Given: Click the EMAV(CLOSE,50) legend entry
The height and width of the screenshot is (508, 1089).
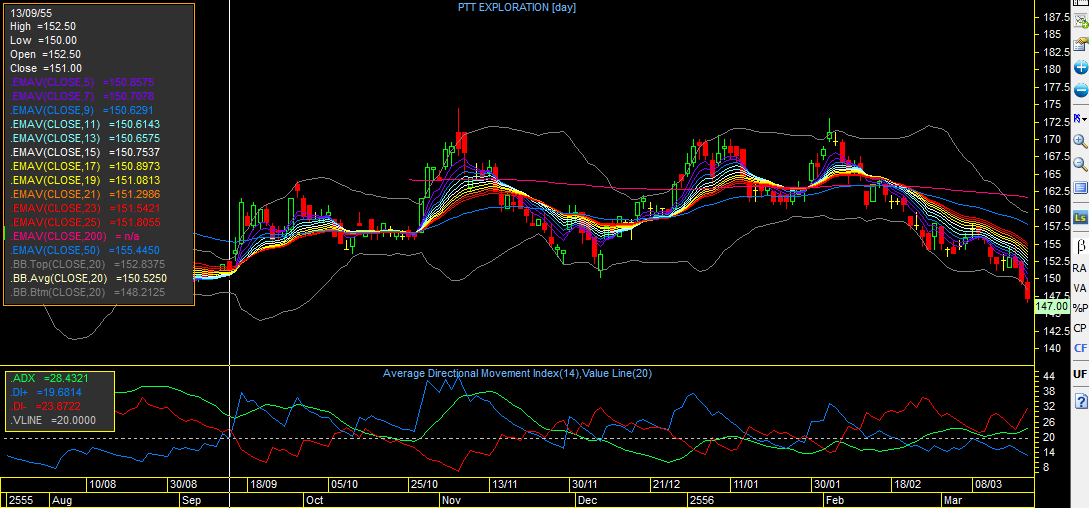Looking at the screenshot, I should click(85, 250).
